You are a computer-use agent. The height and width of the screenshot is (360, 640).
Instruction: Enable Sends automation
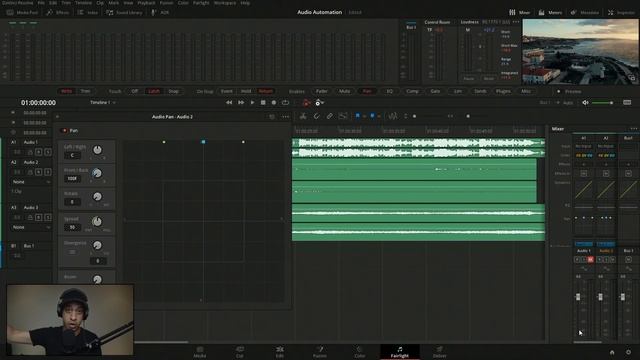pos(480,91)
